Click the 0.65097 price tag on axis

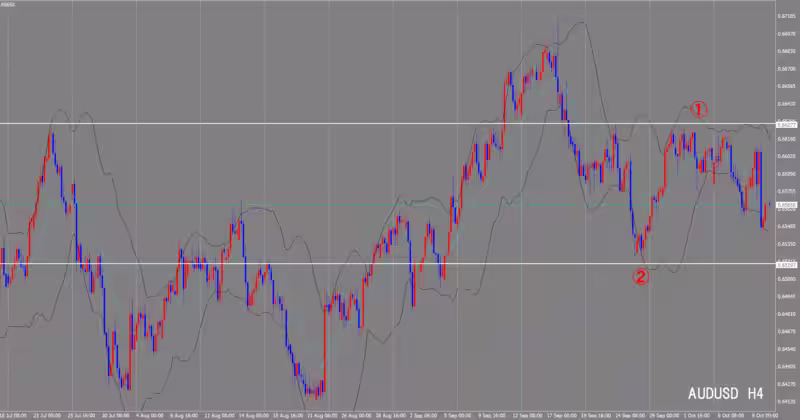[786, 264]
